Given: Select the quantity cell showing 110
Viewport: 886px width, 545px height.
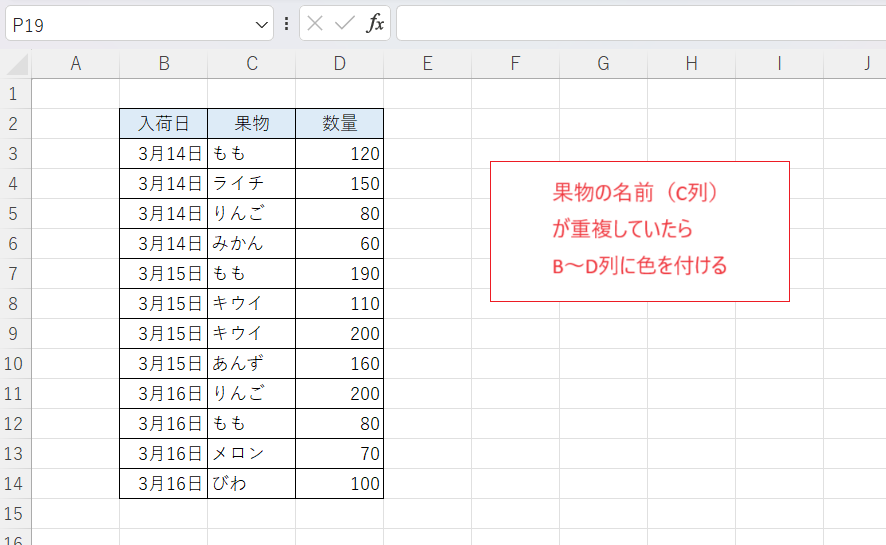Looking at the screenshot, I should [x=340, y=303].
